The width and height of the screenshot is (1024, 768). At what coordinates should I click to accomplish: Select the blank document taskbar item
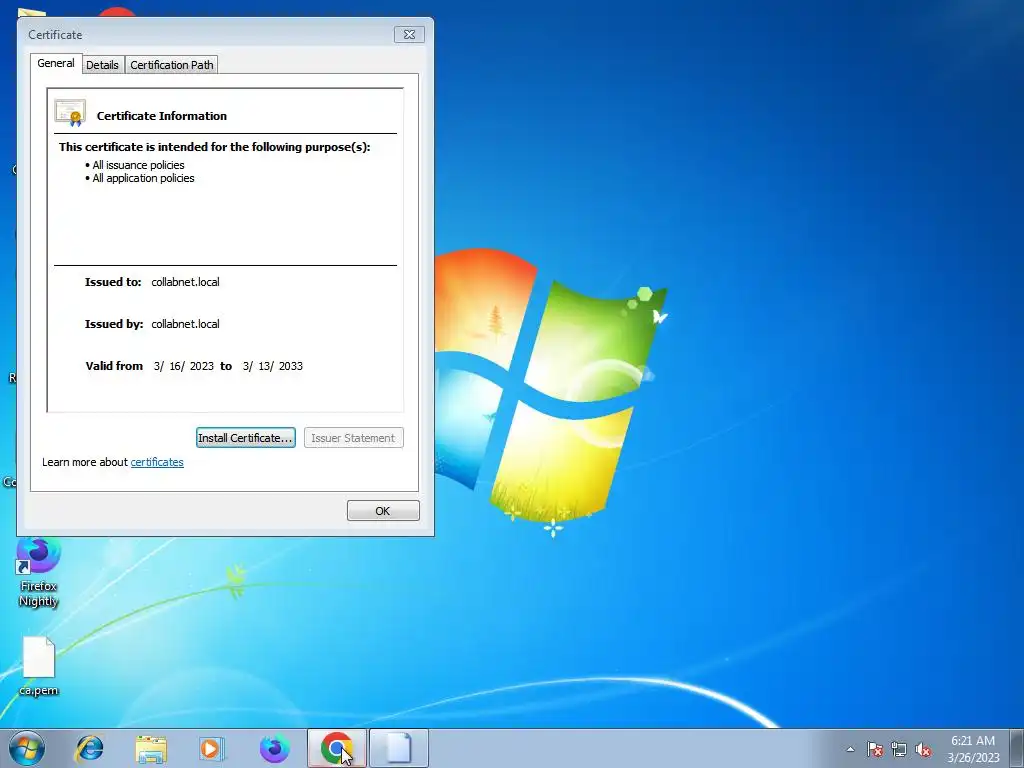click(x=399, y=748)
